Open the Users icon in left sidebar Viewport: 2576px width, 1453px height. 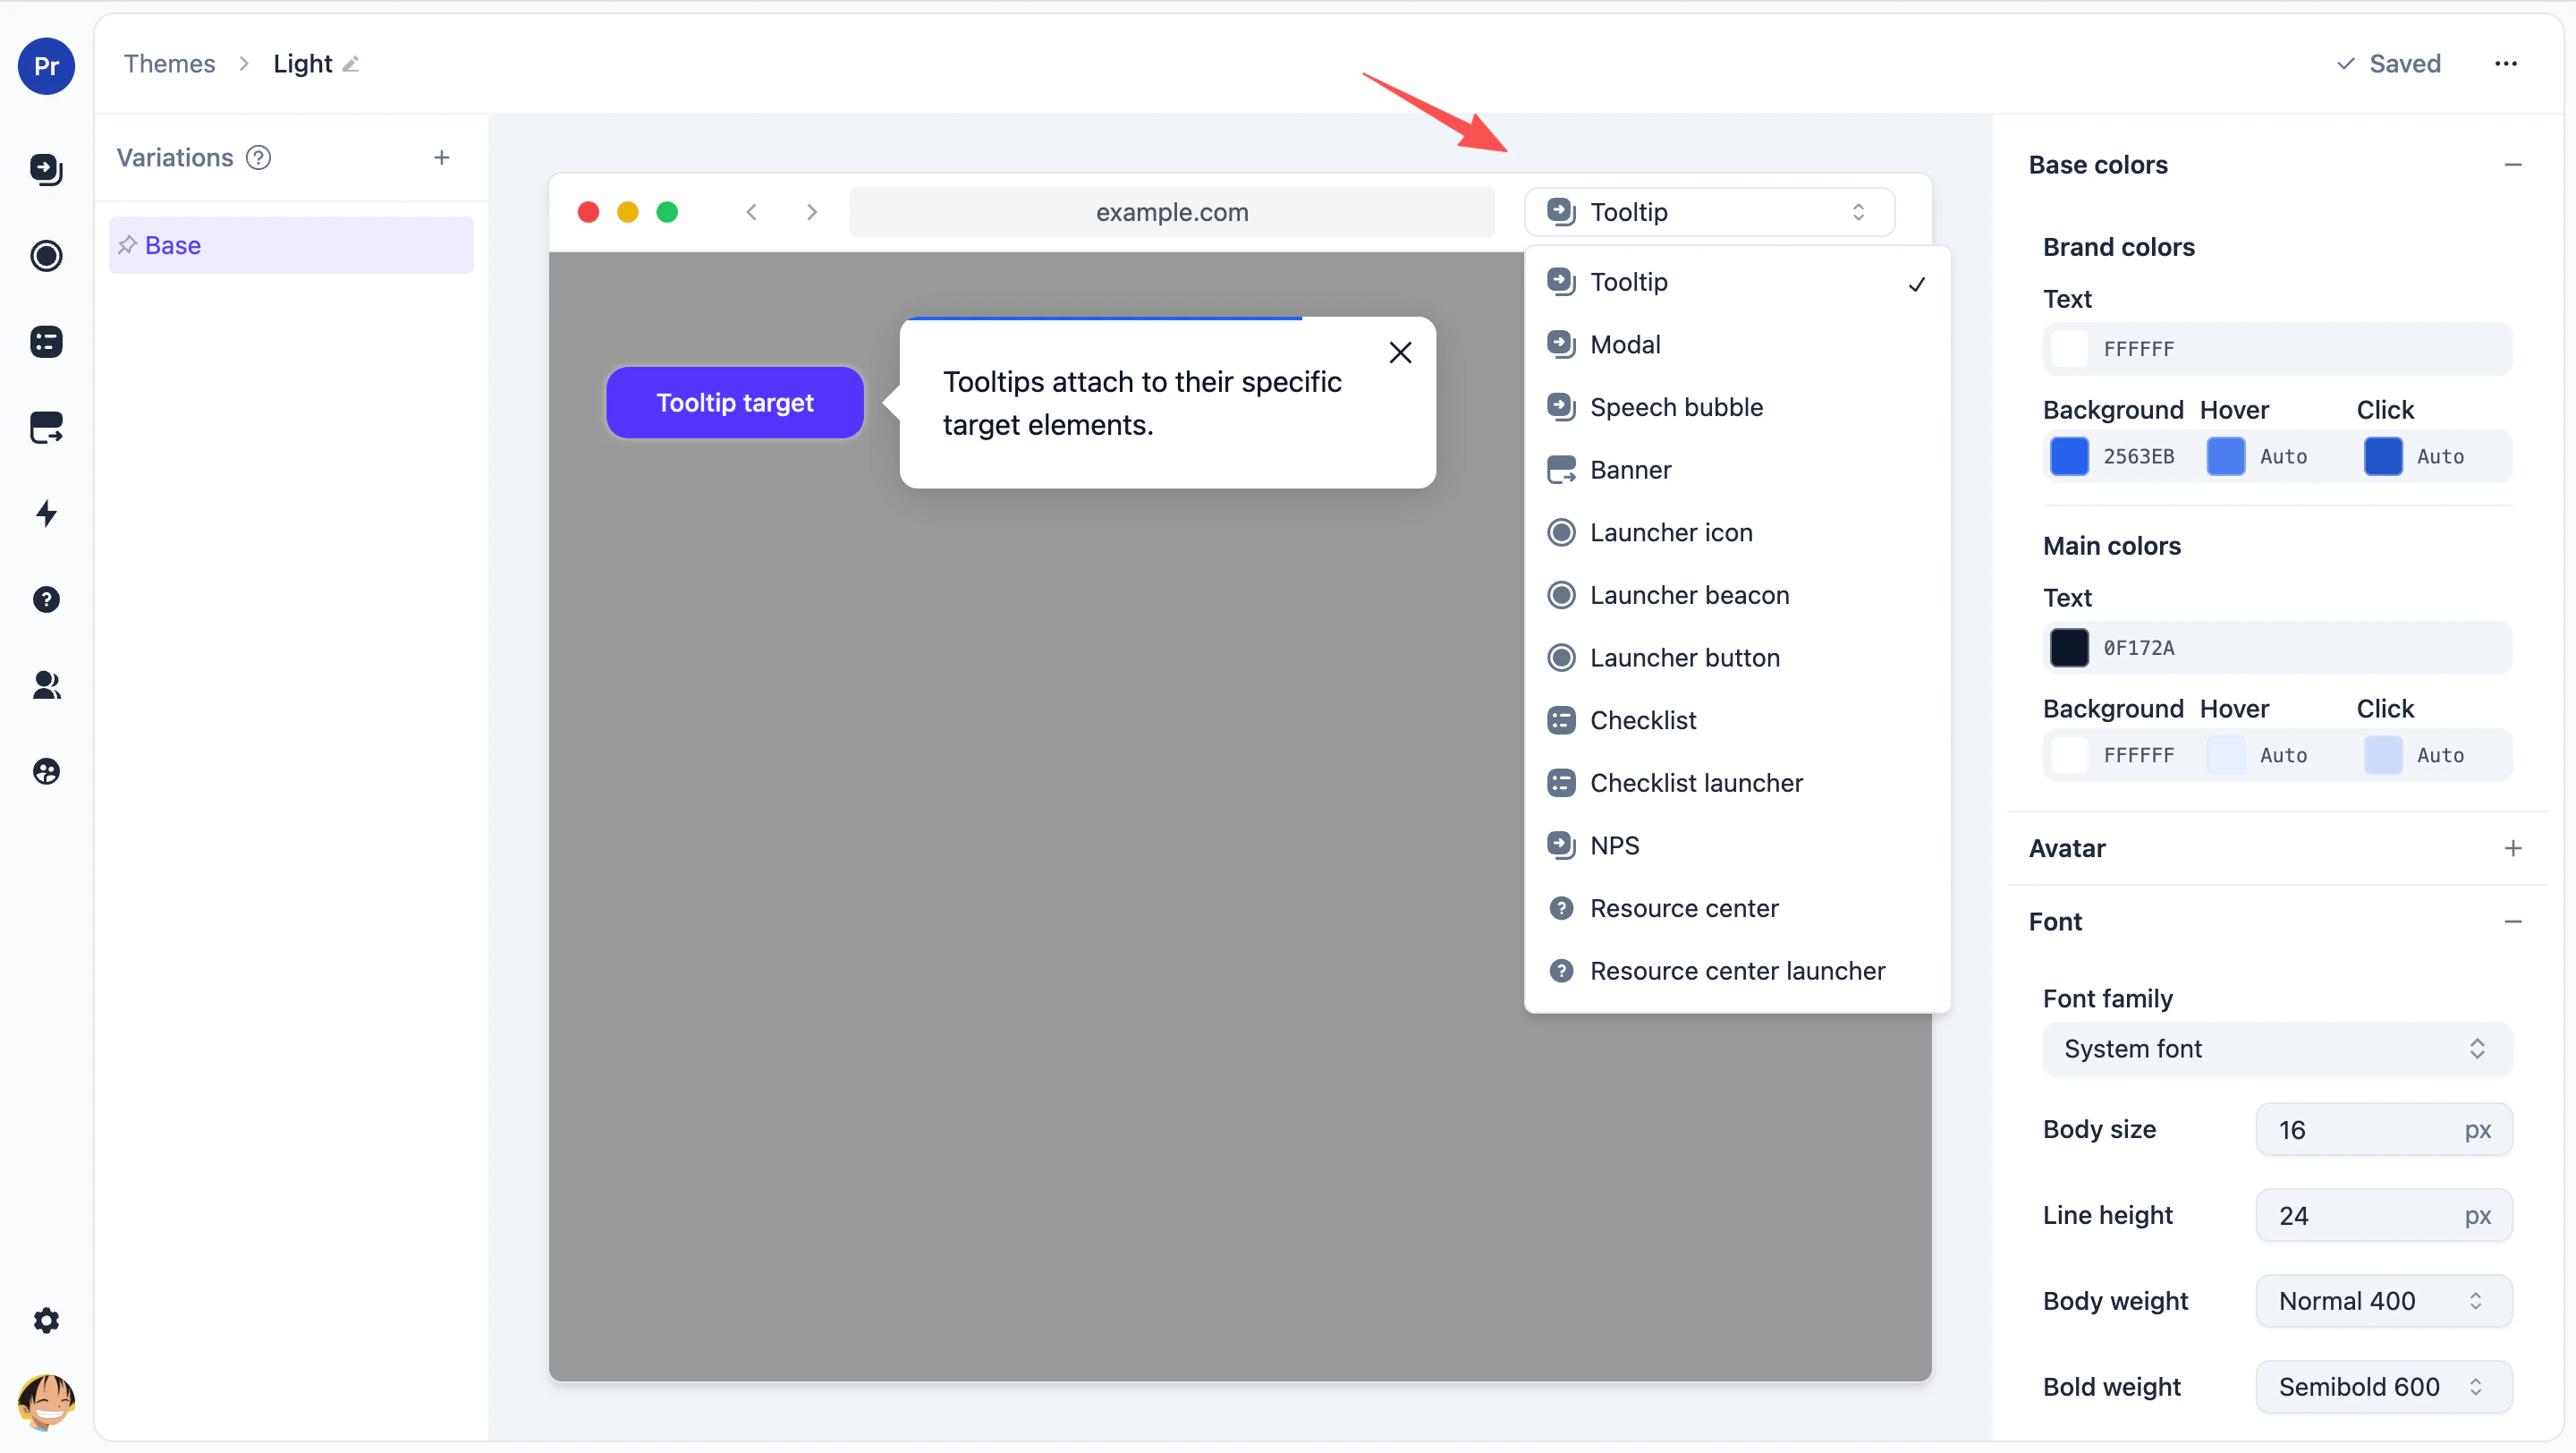(46, 686)
